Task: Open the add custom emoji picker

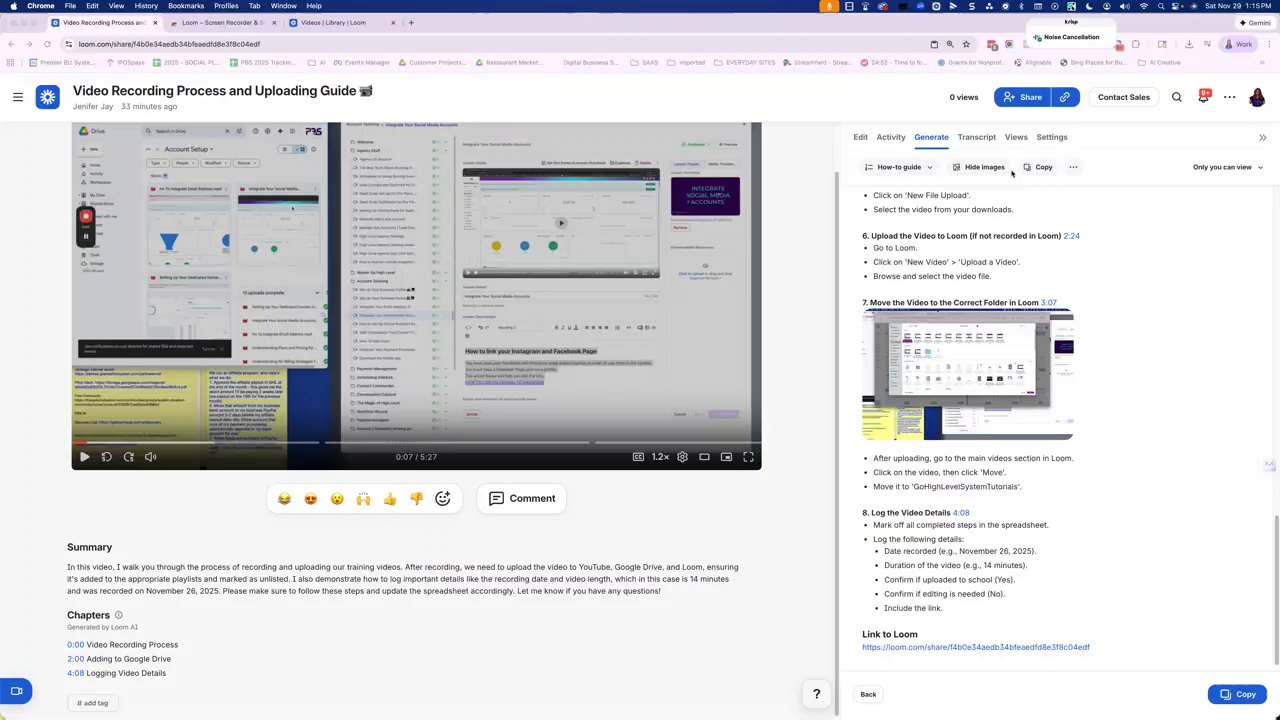Action: coord(443,498)
